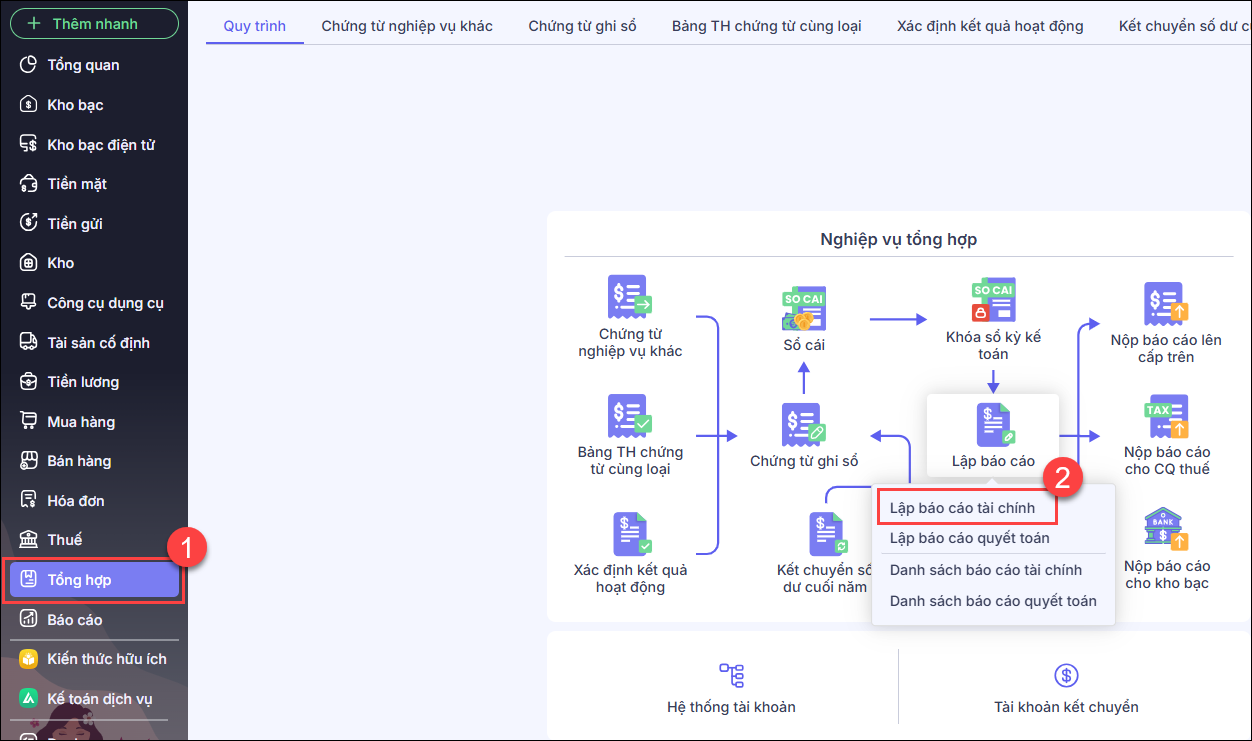Image resolution: width=1252 pixels, height=741 pixels.
Task: Click the Tài khoản kết chuyển icon
Action: pyautogui.click(x=1066, y=675)
